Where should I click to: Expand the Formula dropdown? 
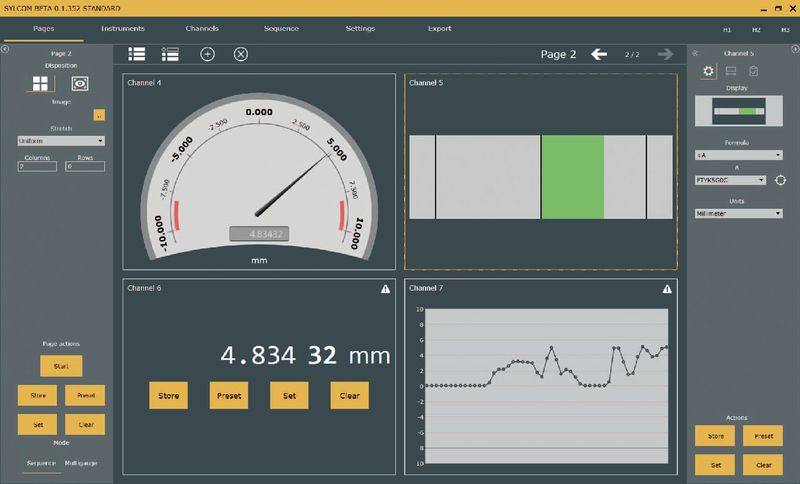click(x=738, y=155)
